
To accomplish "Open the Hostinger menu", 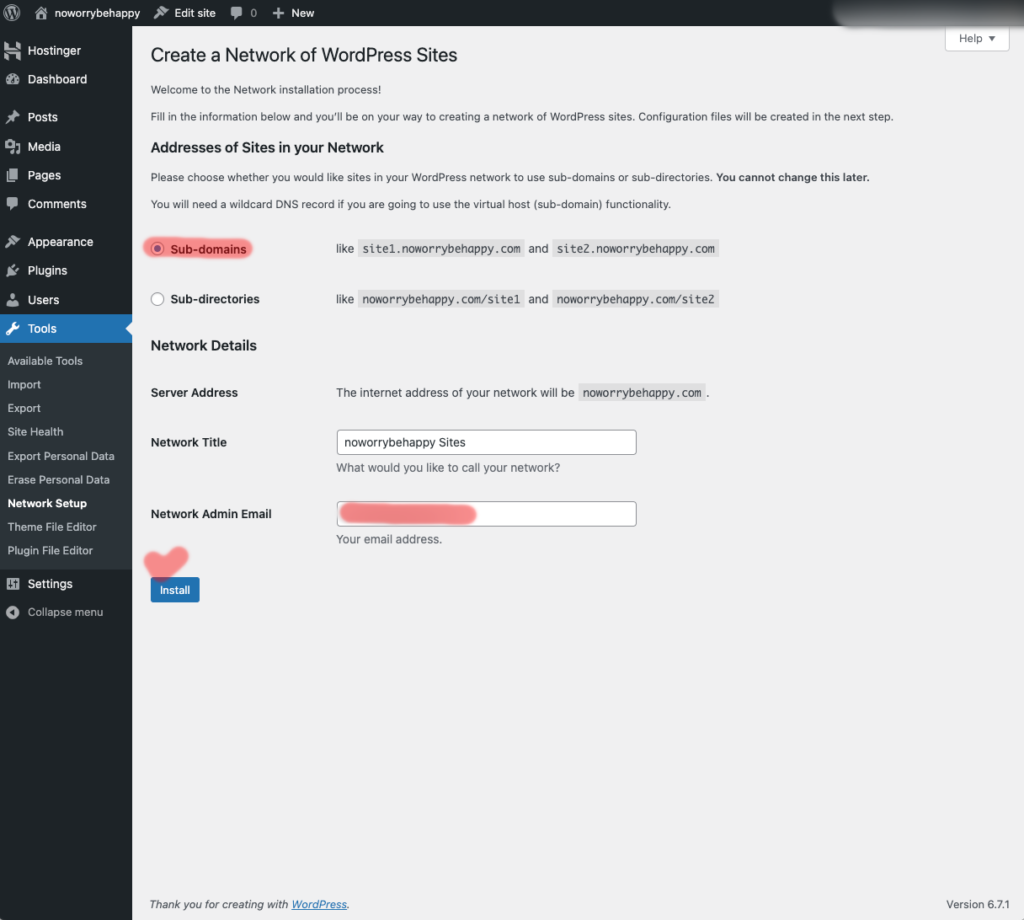I will (54, 50).
